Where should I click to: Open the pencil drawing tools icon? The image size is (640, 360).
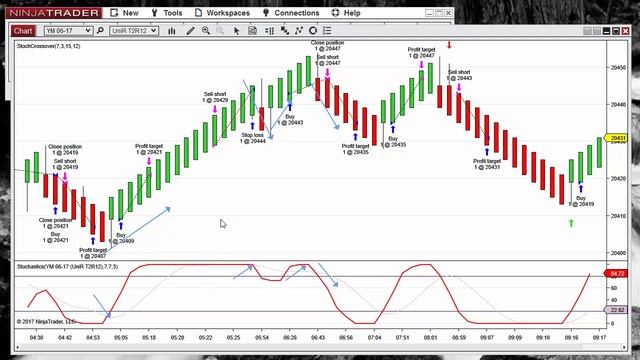coord(190,31)
